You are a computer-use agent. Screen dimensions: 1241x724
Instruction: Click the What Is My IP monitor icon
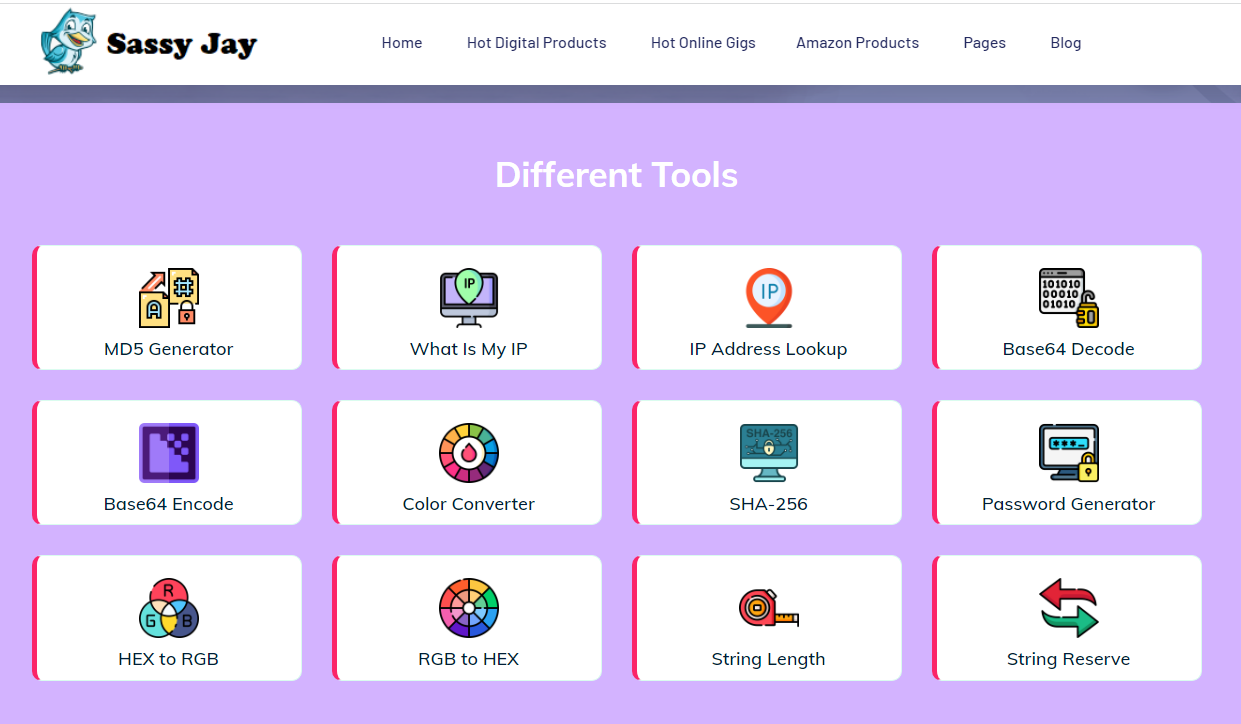(468, 297)
